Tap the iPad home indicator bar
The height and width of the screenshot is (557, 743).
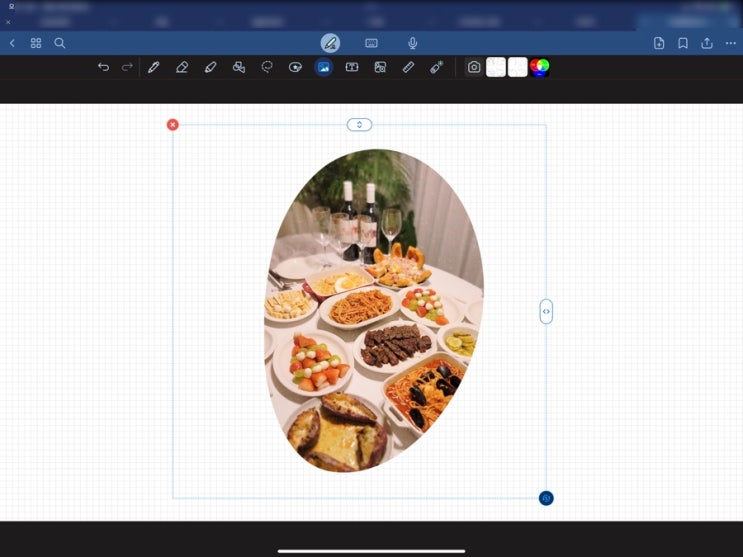click(x=372, y=551)
